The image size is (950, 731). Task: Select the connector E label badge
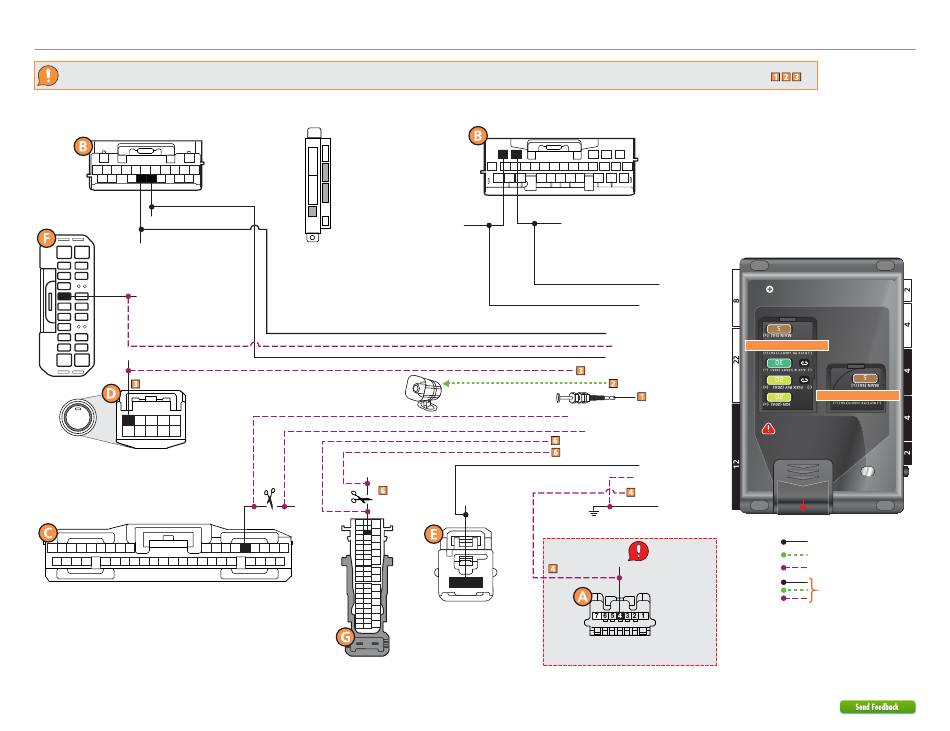(x=433, y=534)
